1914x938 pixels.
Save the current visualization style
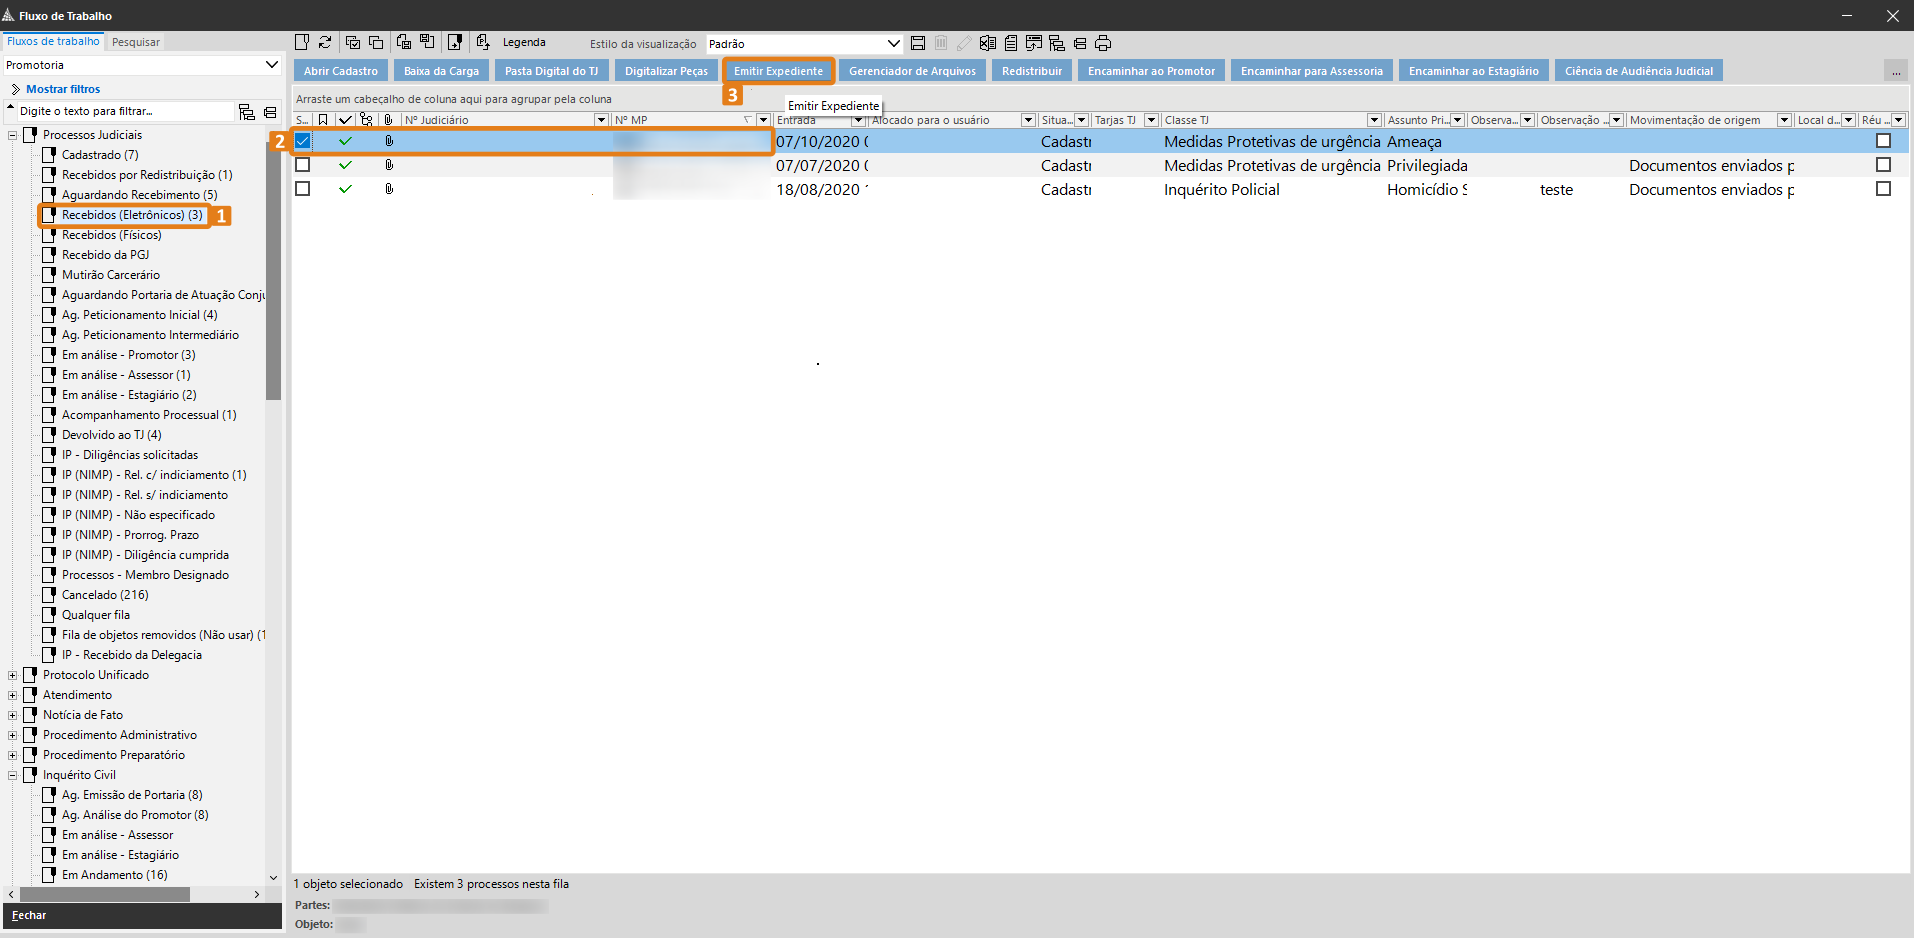[918, 43]
